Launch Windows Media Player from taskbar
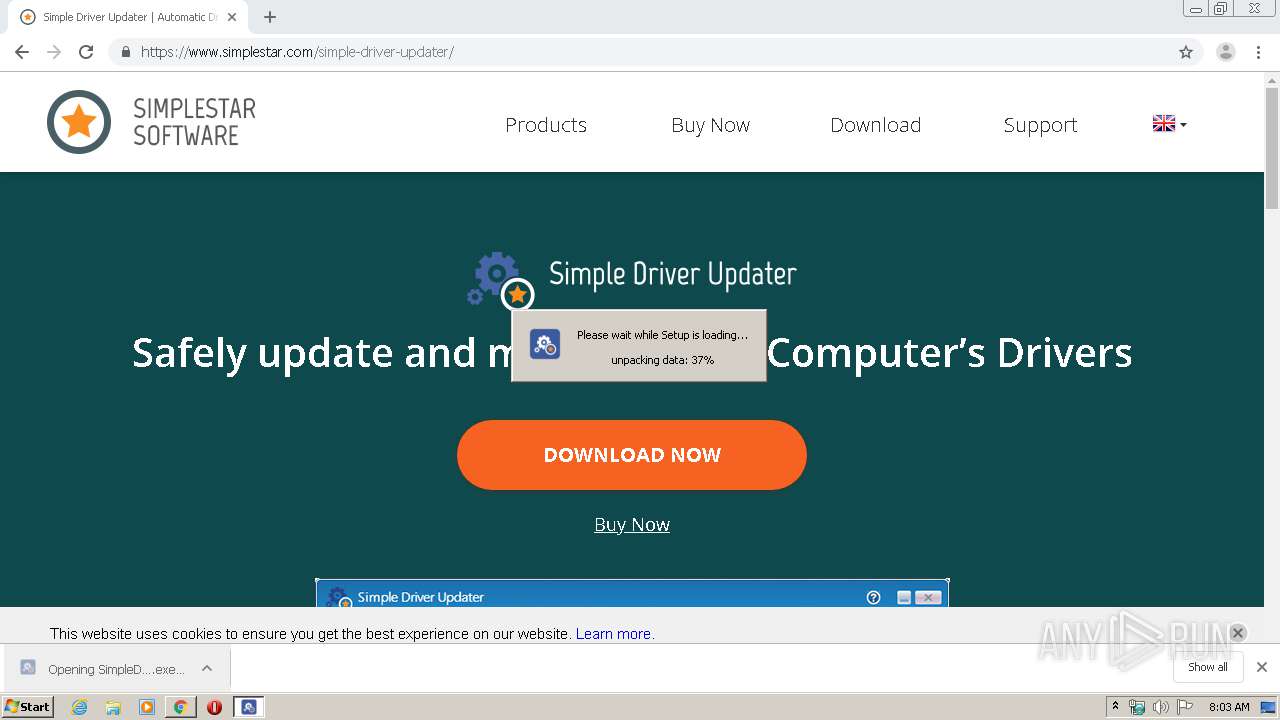Screen dimensions: 1280x720 (147, 707)
